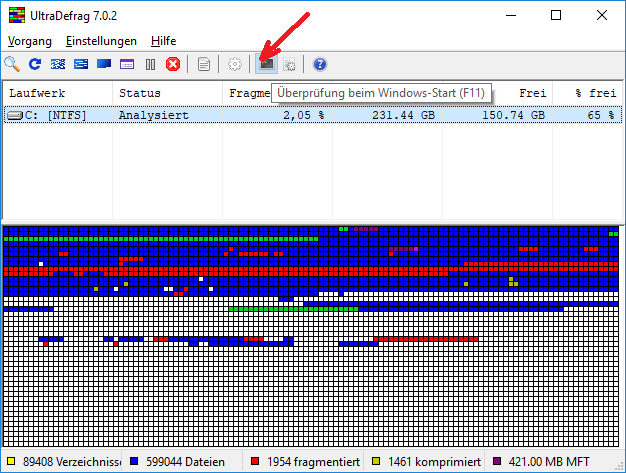This screenshot has width=626, height=473.
Task: Click the 599044 Dateien status text
Action: pyautogui.click(x=185, y=462)
